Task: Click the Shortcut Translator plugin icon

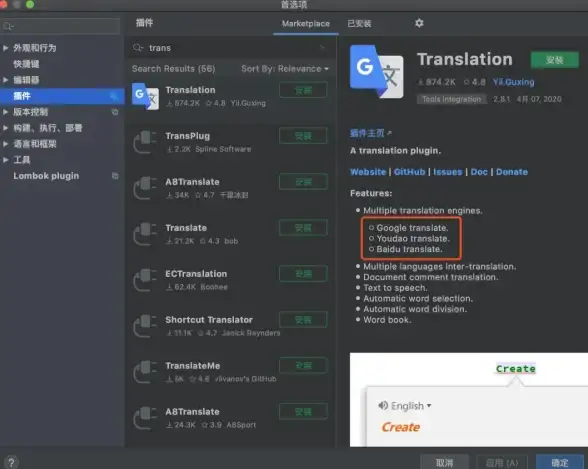Action: tap(145, 326)
